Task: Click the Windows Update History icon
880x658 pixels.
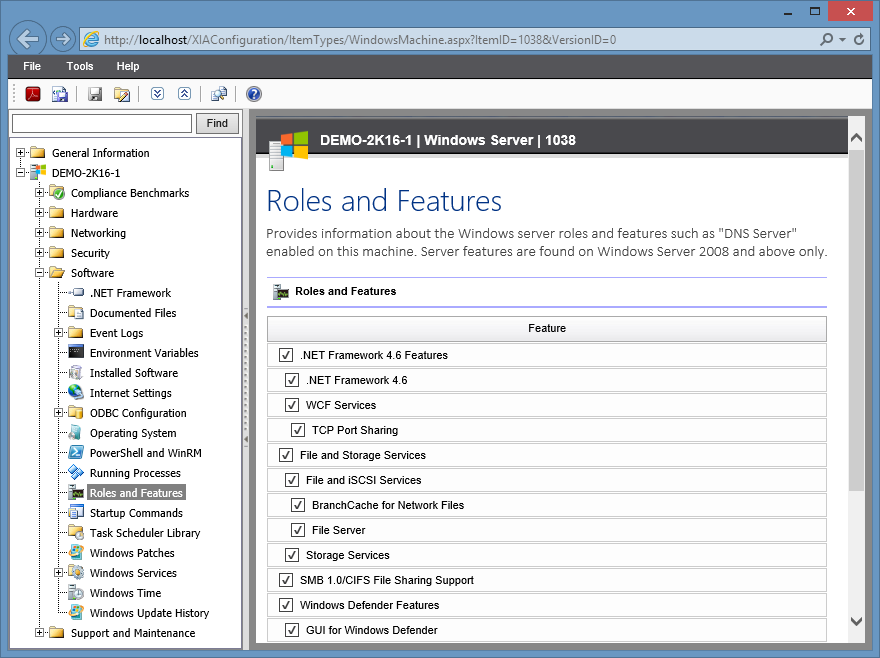Action: [76, 613]
